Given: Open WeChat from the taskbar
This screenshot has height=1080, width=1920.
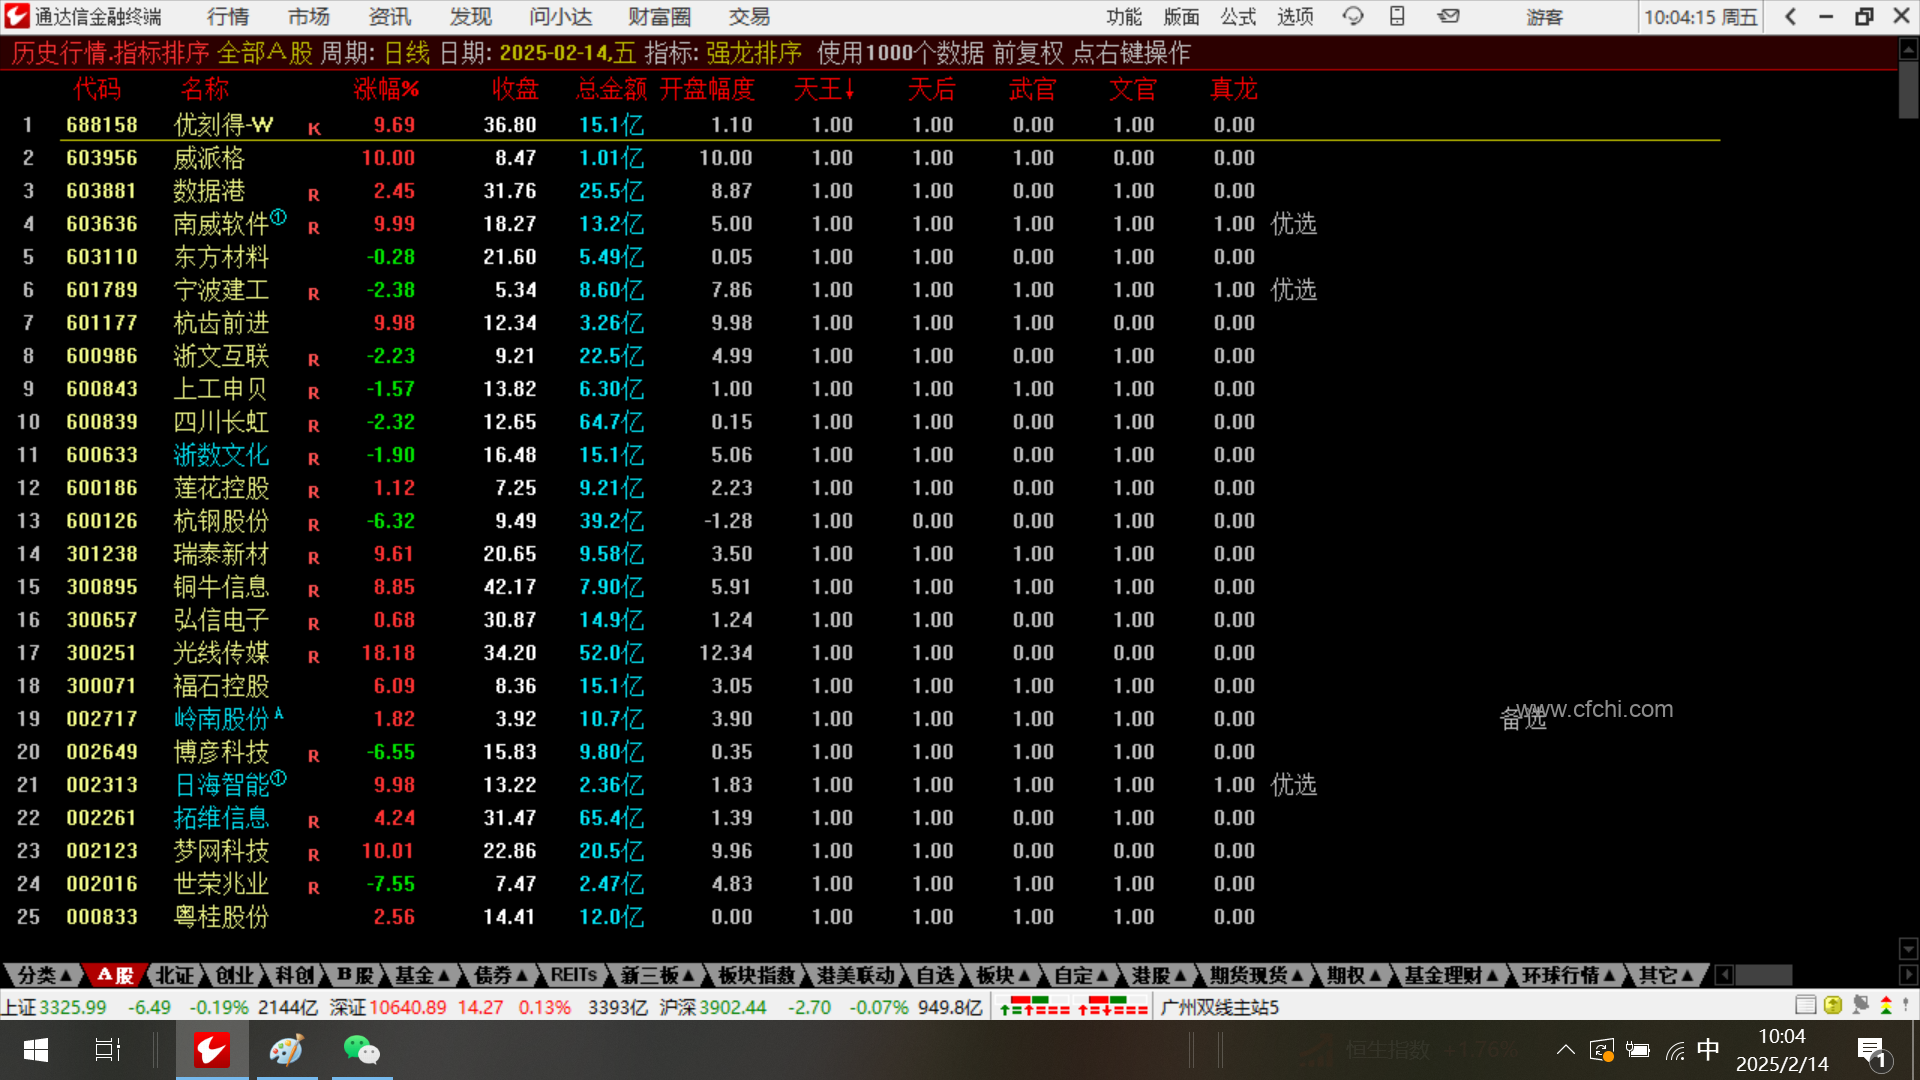Looking at the screenshot, I should (x=361, y=1050).
